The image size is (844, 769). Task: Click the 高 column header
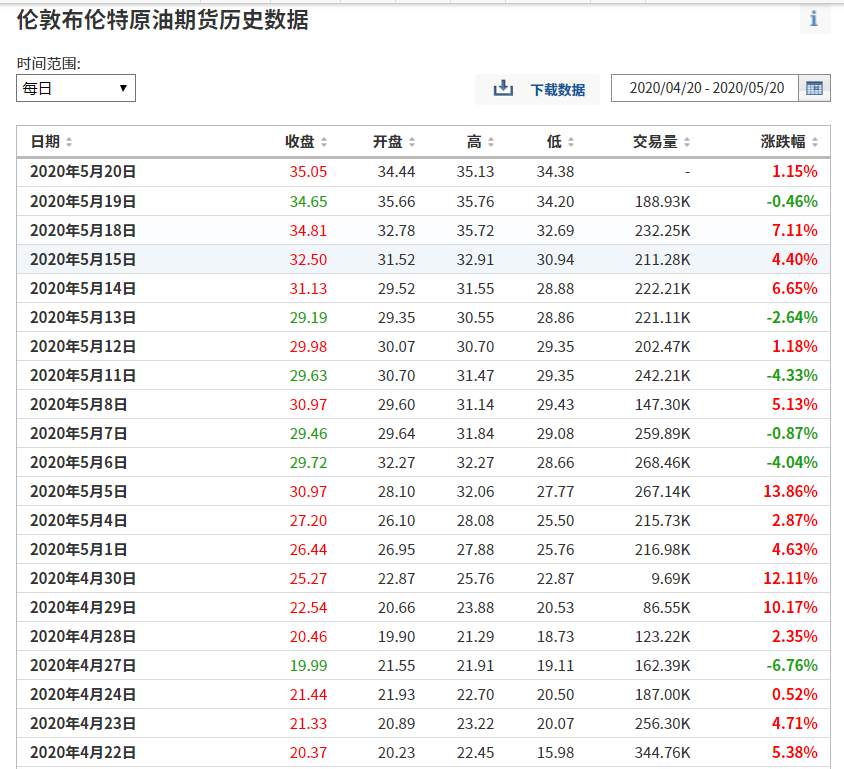(474, 142)
